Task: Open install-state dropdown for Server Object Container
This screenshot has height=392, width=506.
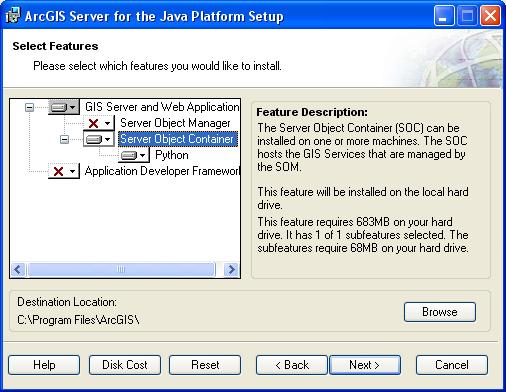Action: pyautogui.click(x=99, y=139)
